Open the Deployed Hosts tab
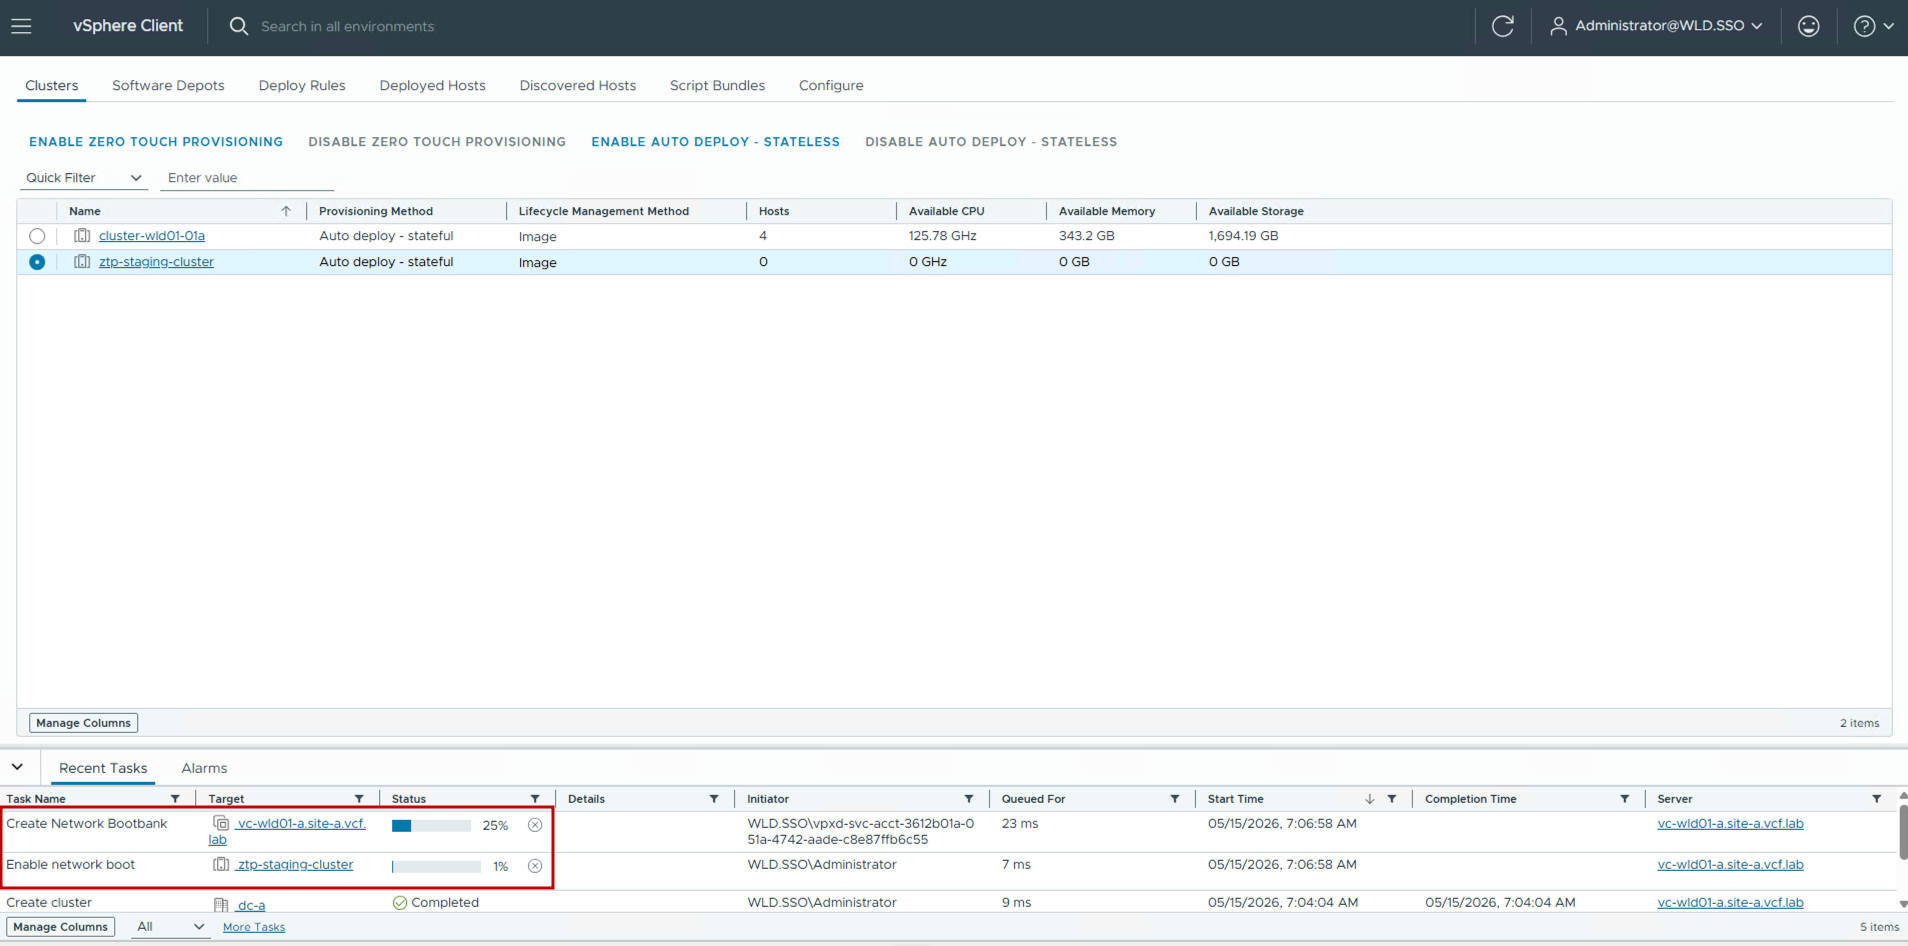This screenshot has height=946, width=1908. pos(433,85)
